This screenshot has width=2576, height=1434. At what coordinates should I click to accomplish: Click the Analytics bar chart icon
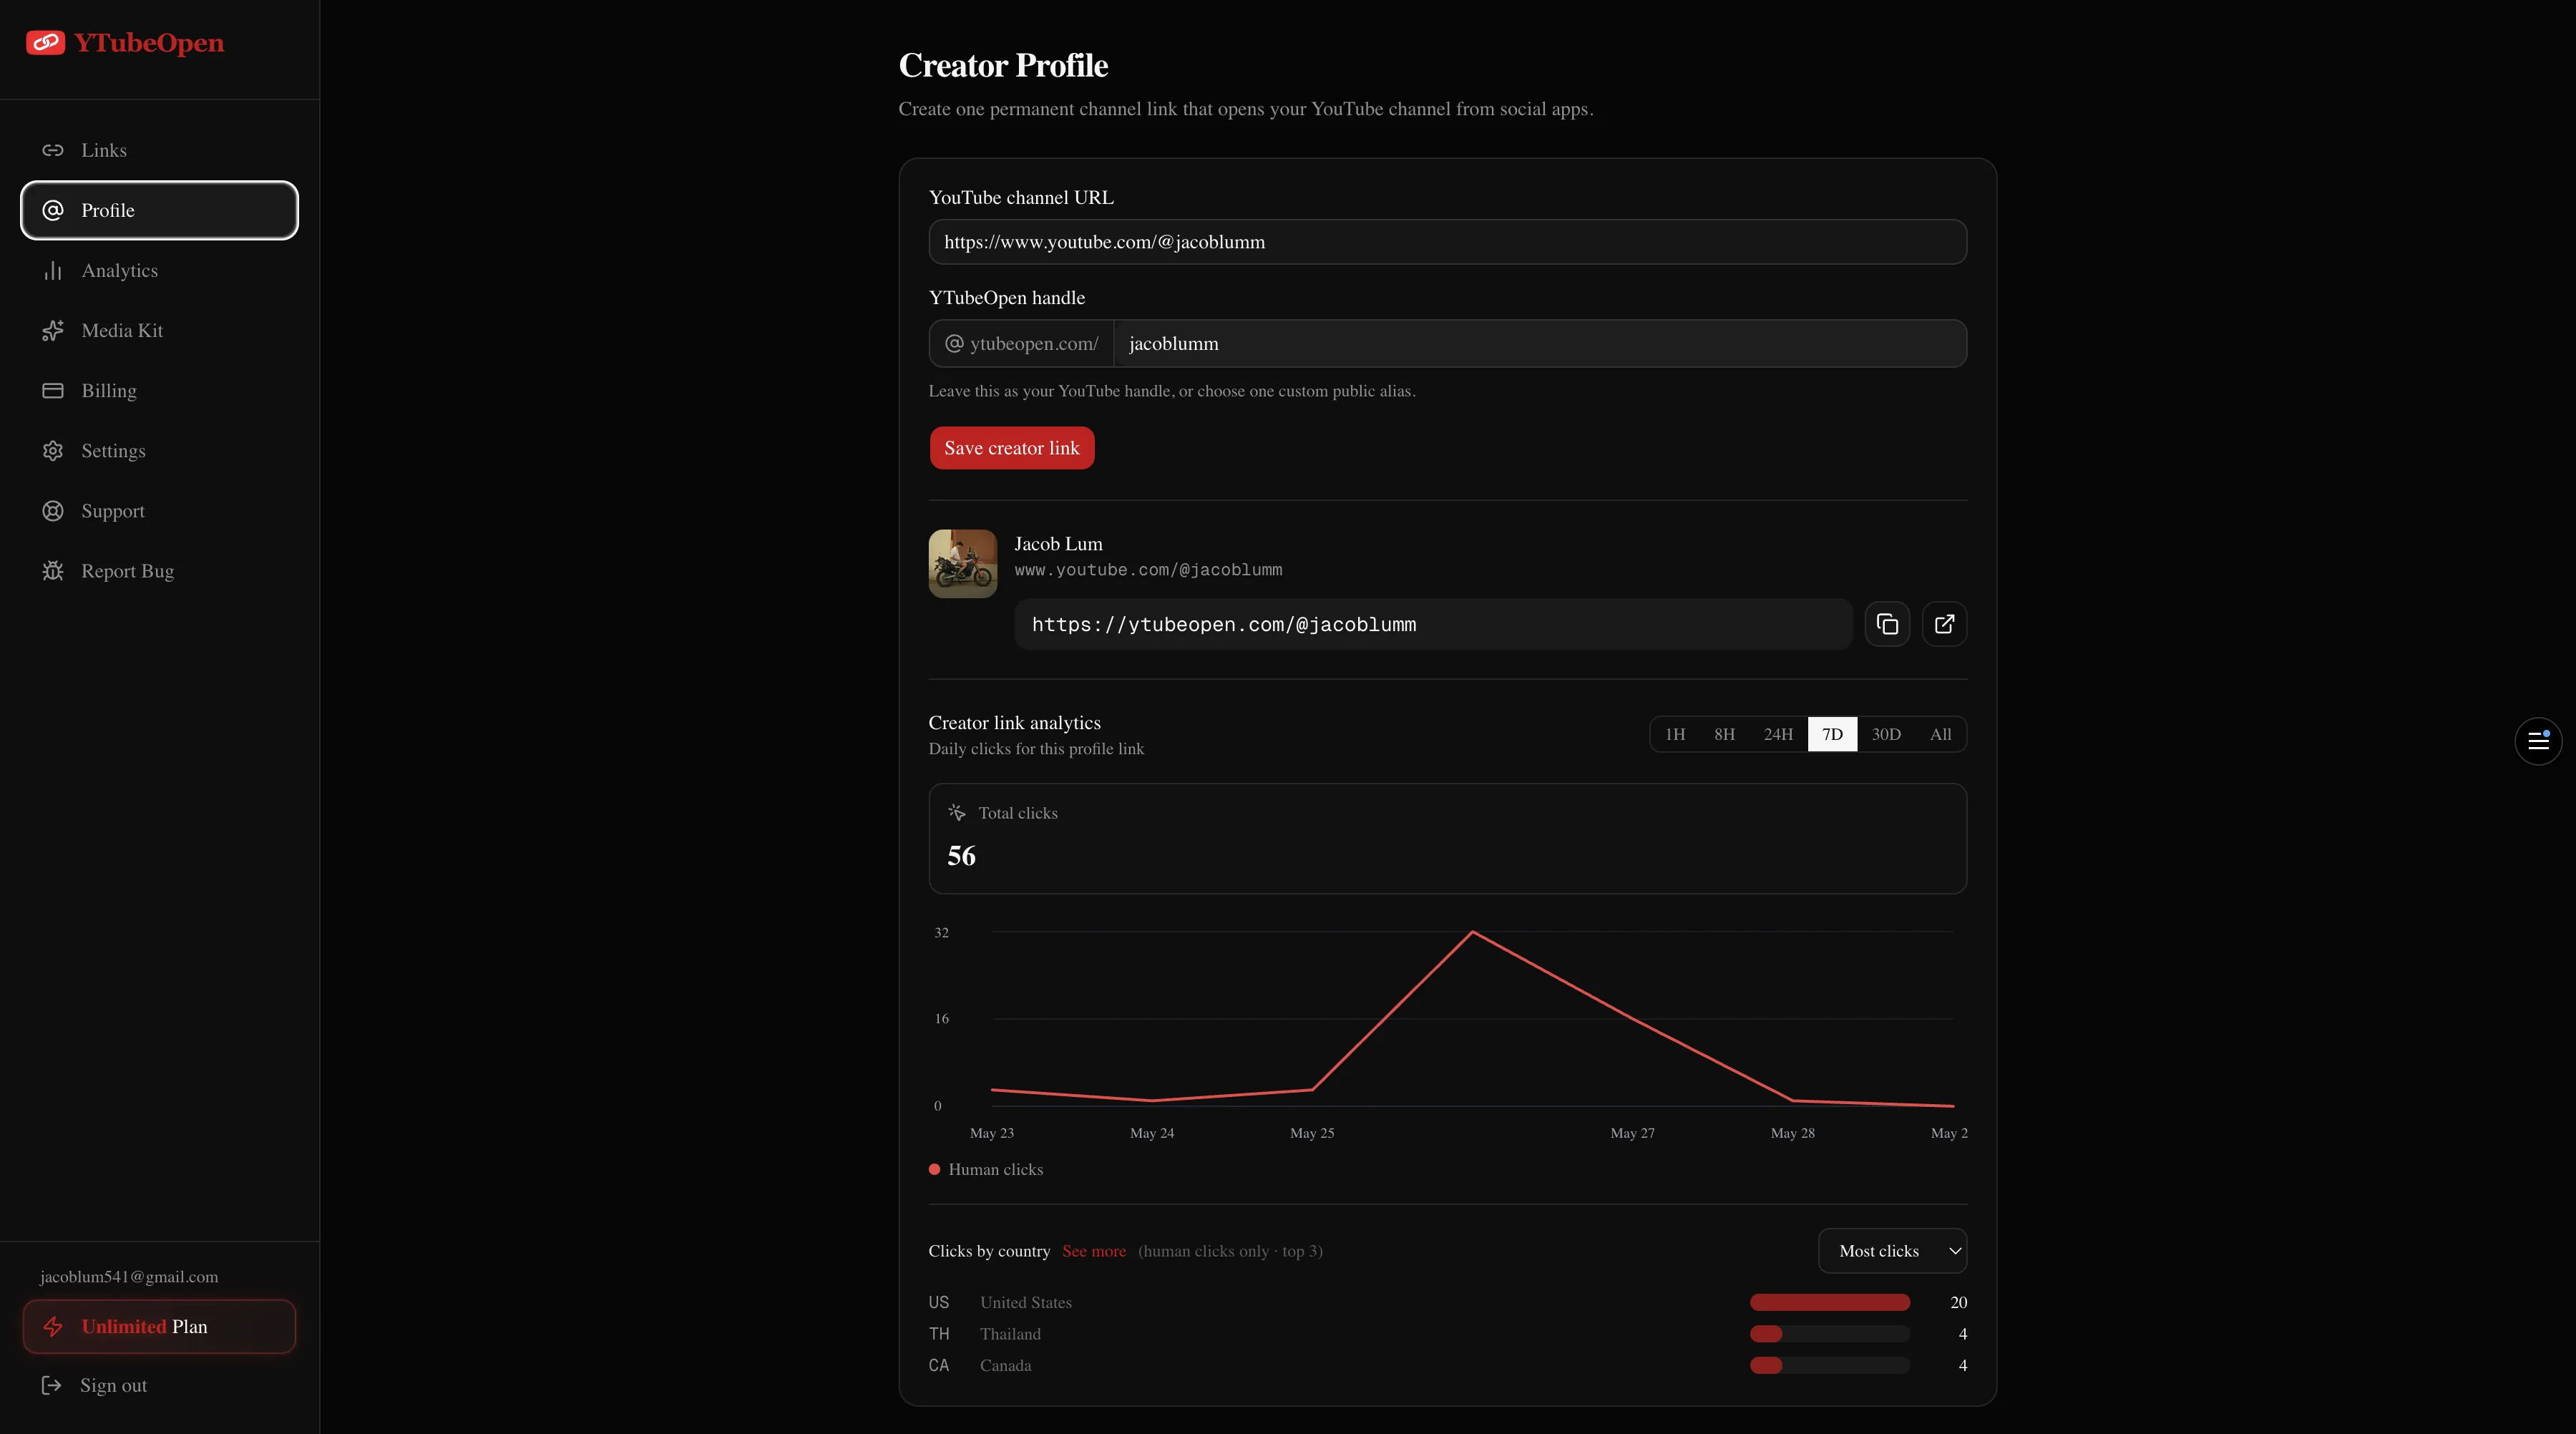(53, 270)
